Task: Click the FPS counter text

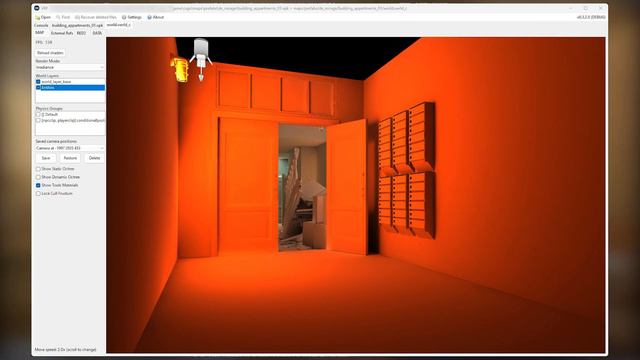Action: [44, 42]
